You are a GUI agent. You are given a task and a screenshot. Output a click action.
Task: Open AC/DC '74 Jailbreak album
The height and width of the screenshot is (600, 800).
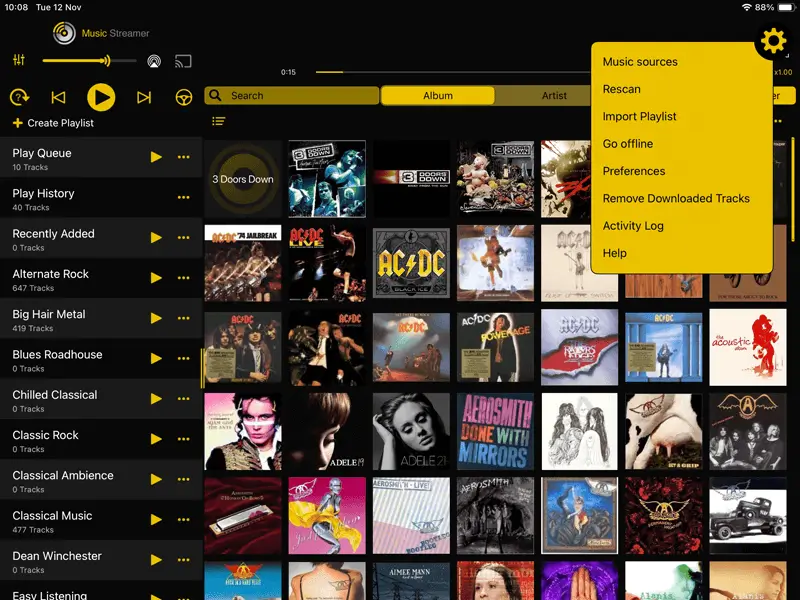click(243, 263)
